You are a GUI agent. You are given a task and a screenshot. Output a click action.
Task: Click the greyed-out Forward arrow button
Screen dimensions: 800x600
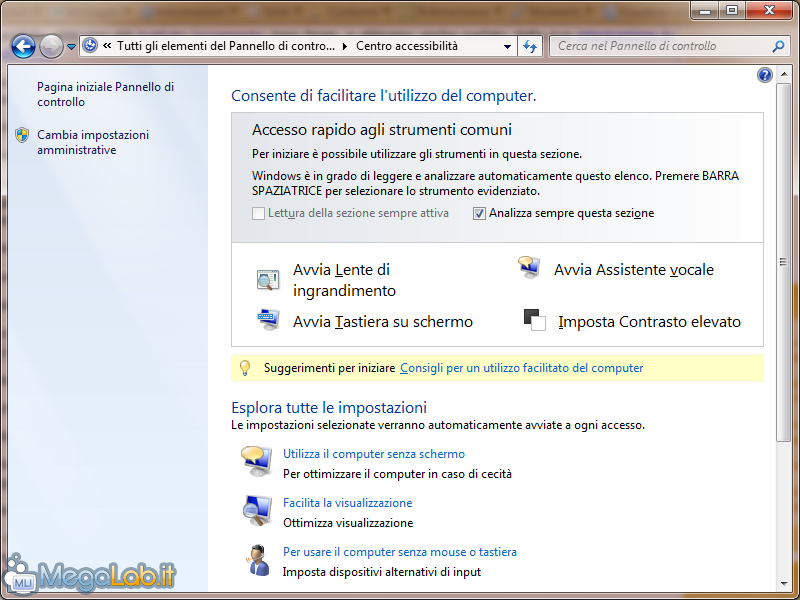point(51,46)
